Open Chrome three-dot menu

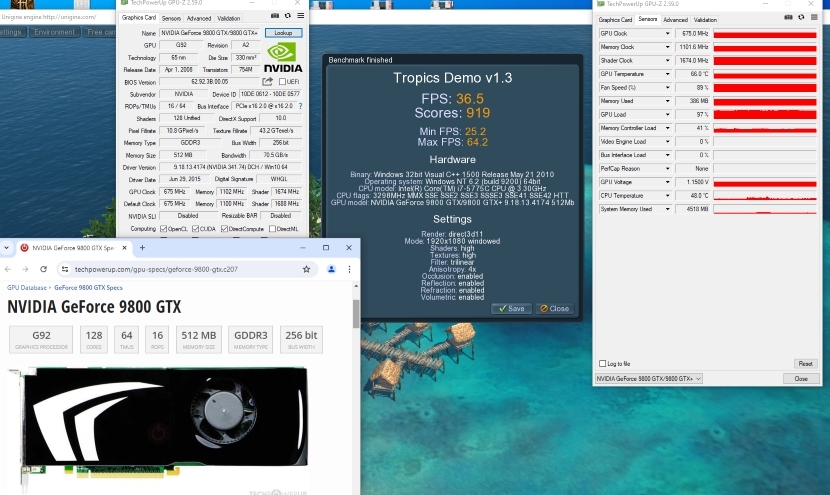tap(349, 269)
